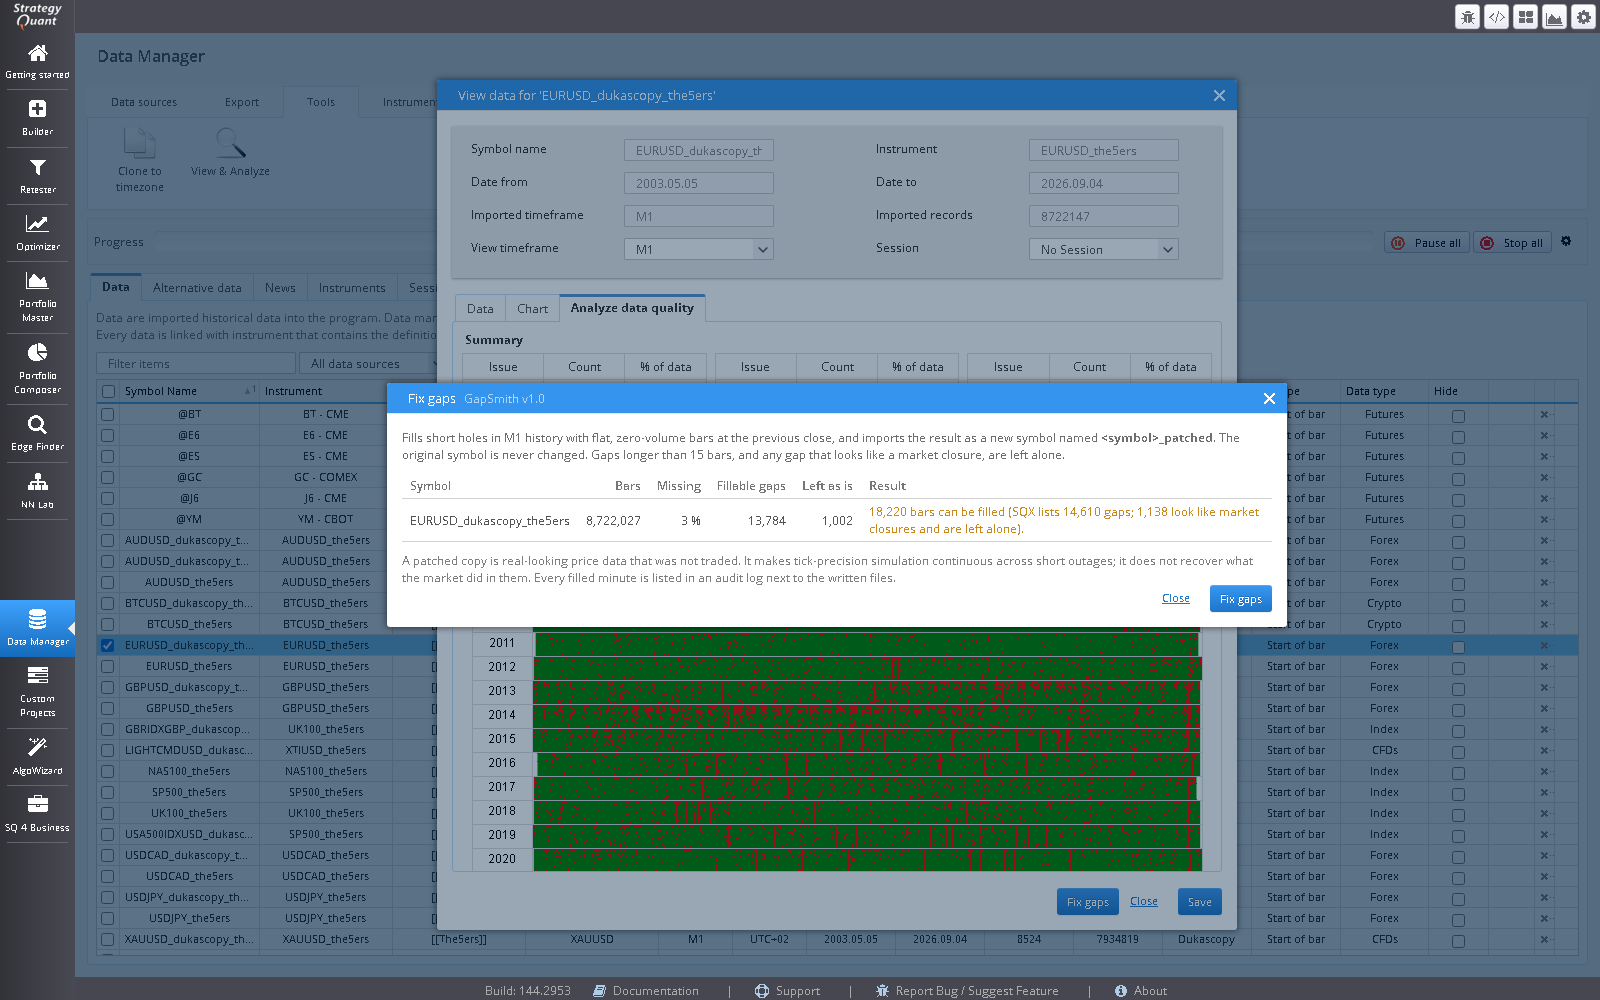Open the News tab
The height and width of the screenshot is (1000, 1600).
click(280, 288)
